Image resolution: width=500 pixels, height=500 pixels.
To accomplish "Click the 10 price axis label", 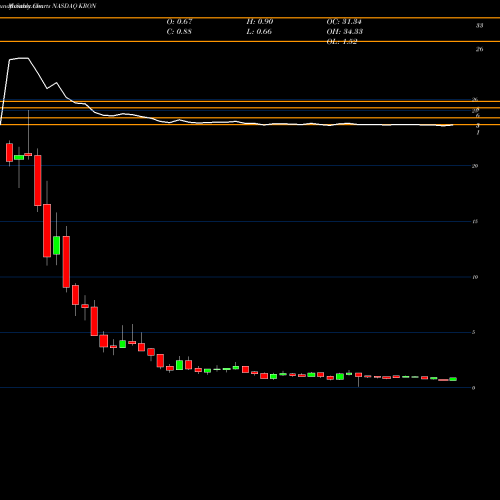I will tap(475, 277).
